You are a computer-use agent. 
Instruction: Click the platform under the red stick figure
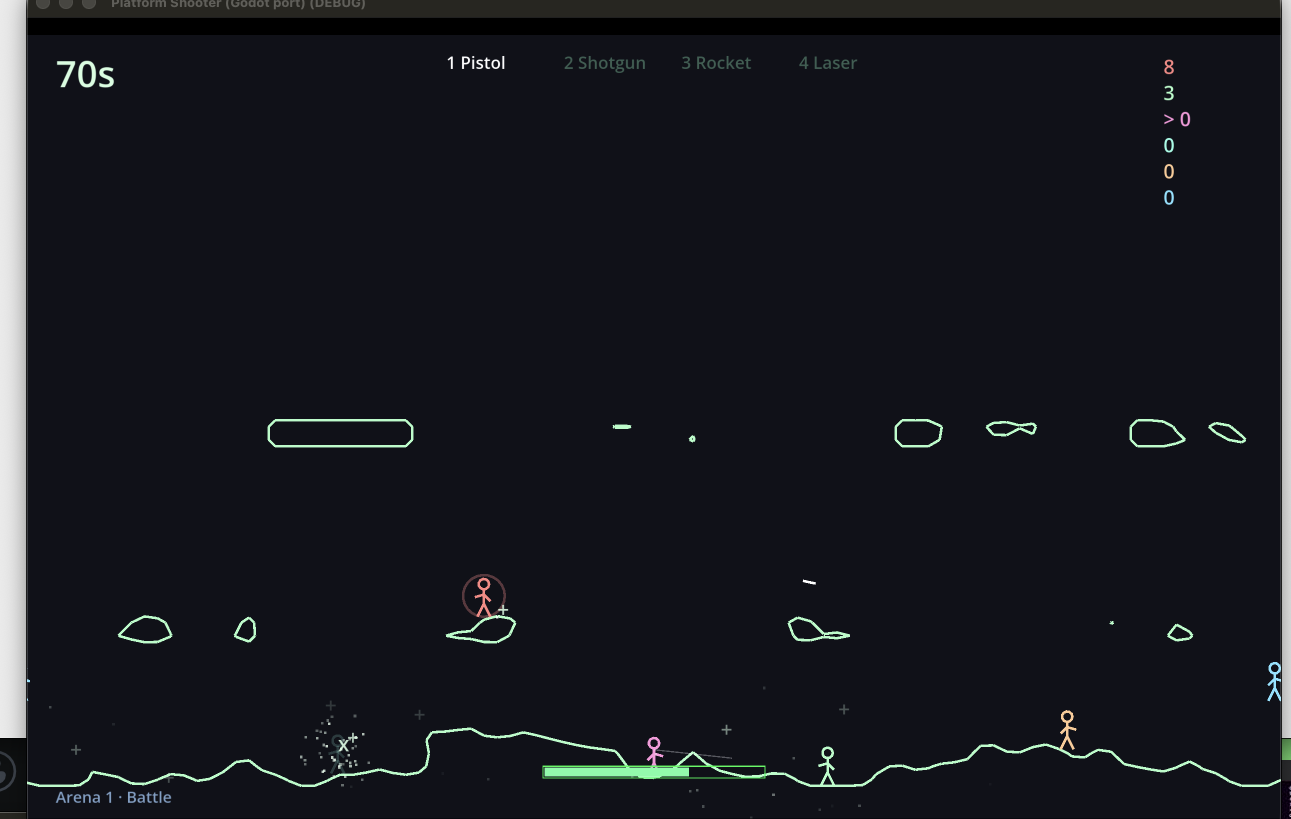coord(482,629)
